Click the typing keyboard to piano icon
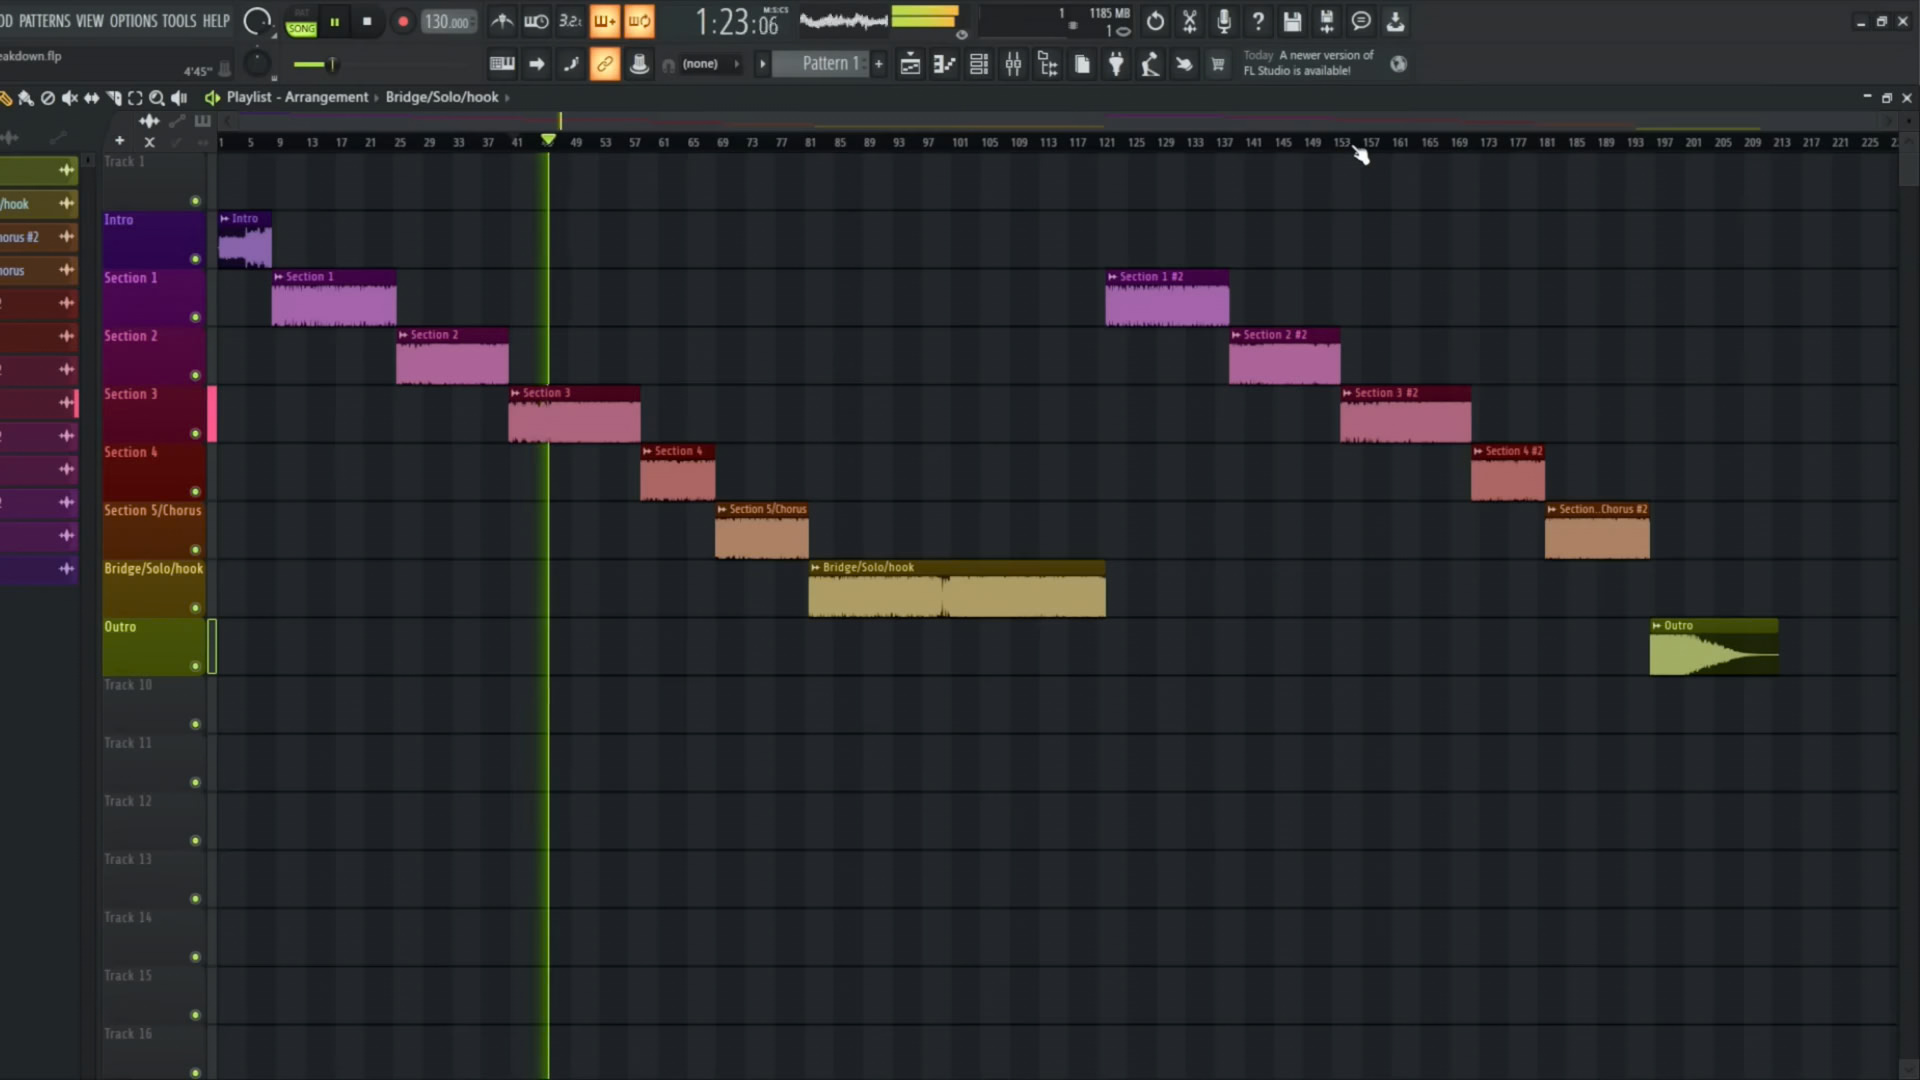Screen dimensions: 1920x1080 [x=502, y=64]
